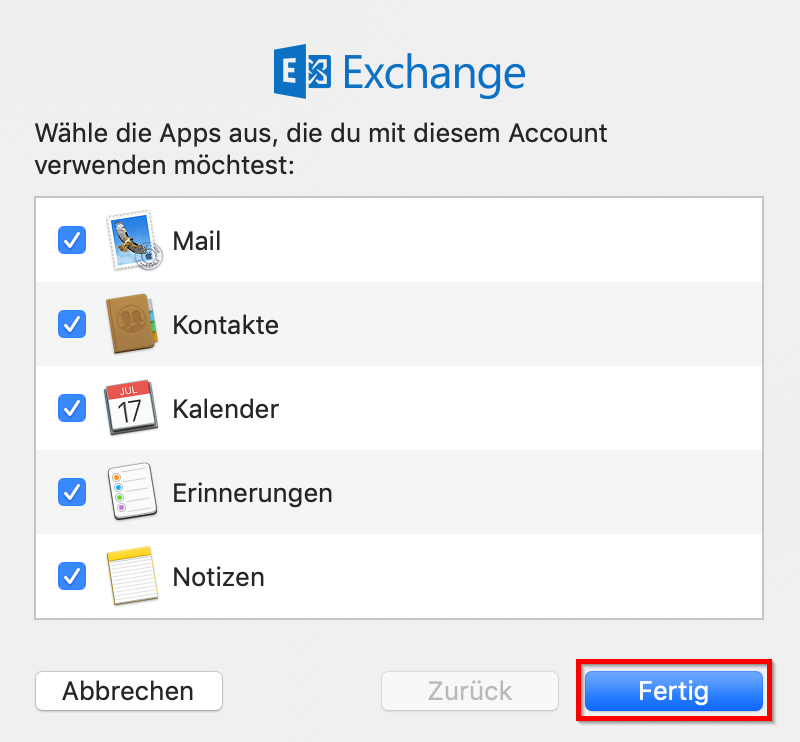Image resolution: width=800 pixels, height=742 pixels.
Task: Click the Kontakte address book icon
Action: pos(132,325)
